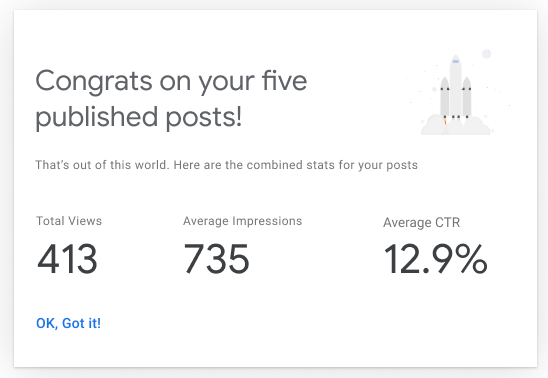Viewport: 548px width, 378px height.
Task: Click the combined stats for your posts text
Action: click(x=332, y=165)
